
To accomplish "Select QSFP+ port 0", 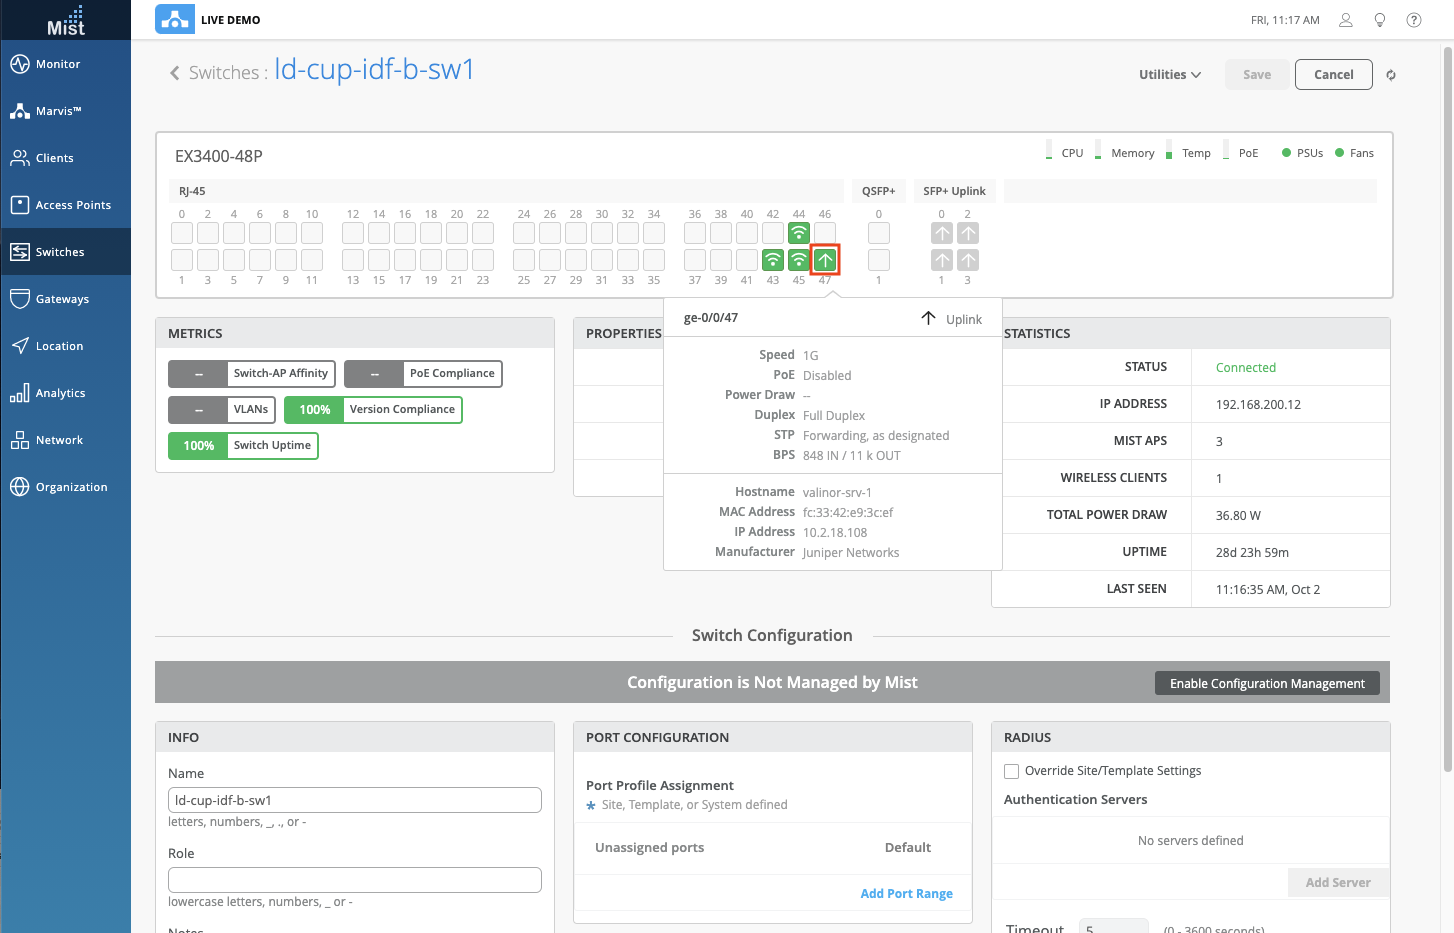I will 879,233.
